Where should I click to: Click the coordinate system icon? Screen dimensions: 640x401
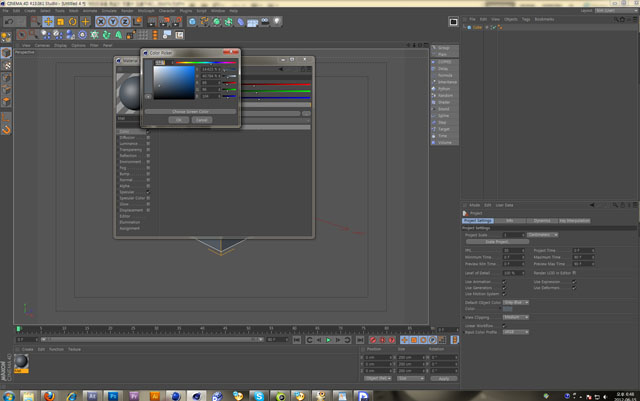[138, 21]
